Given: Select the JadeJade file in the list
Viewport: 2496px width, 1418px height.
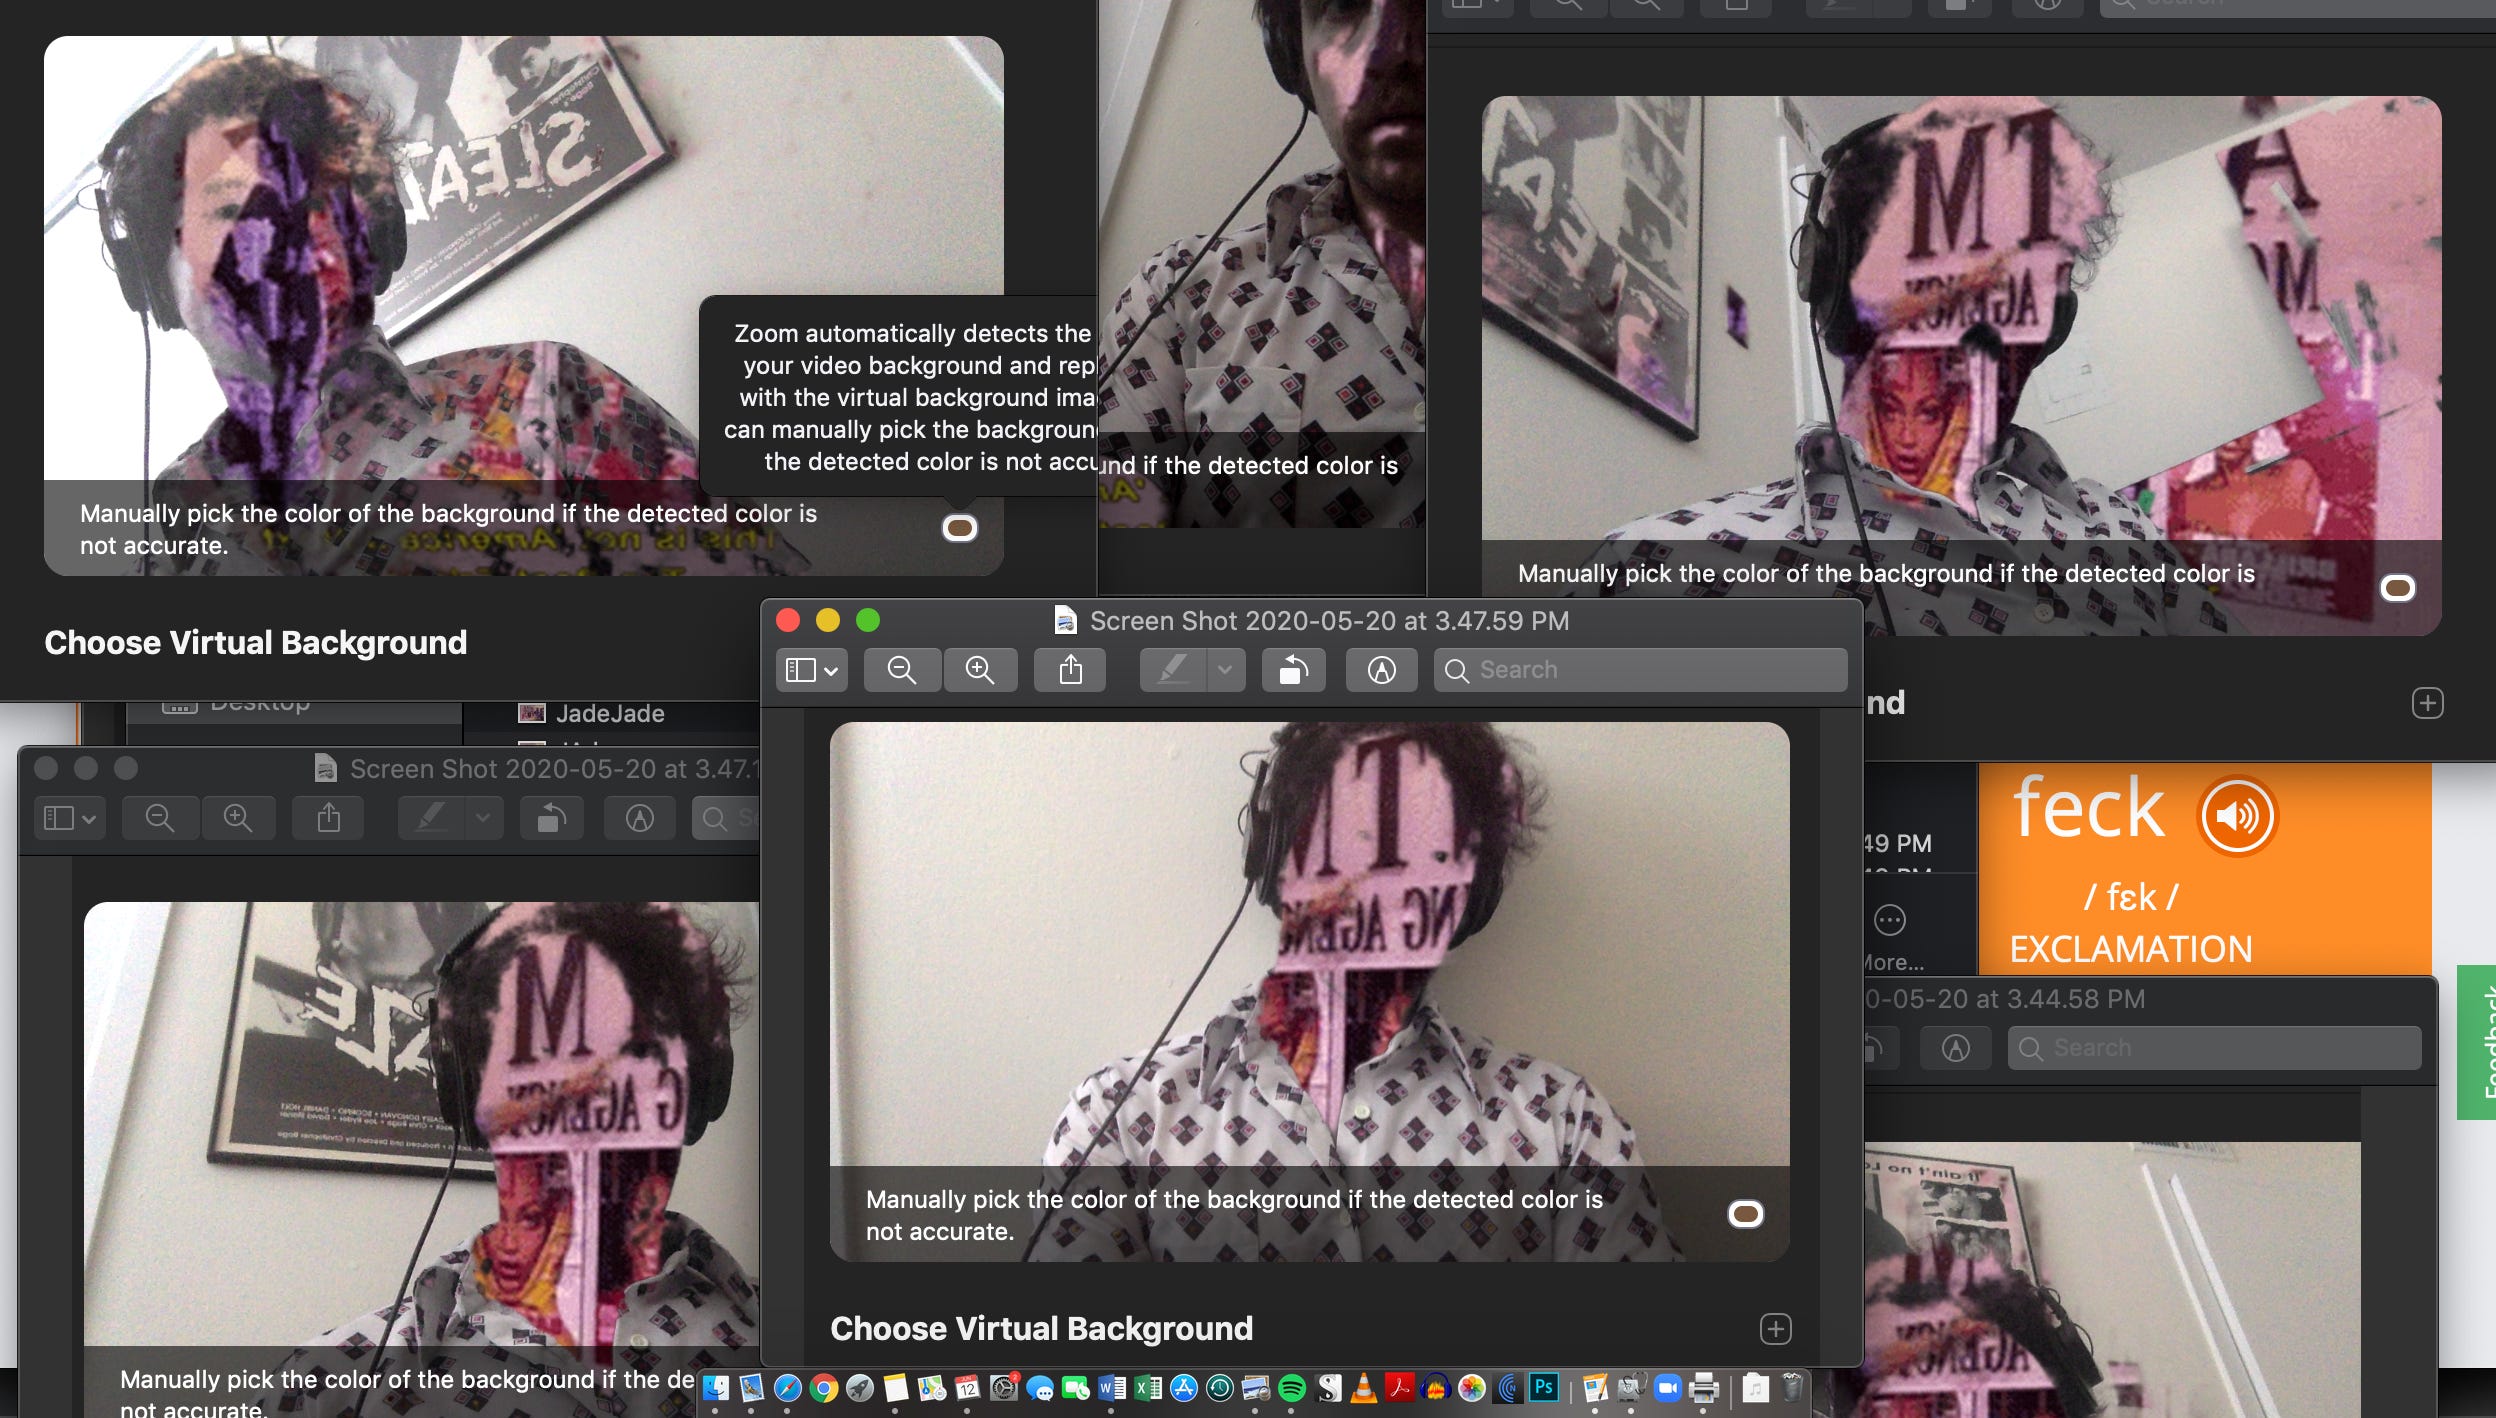Looking at the screenshot, I should pos(609,713).
